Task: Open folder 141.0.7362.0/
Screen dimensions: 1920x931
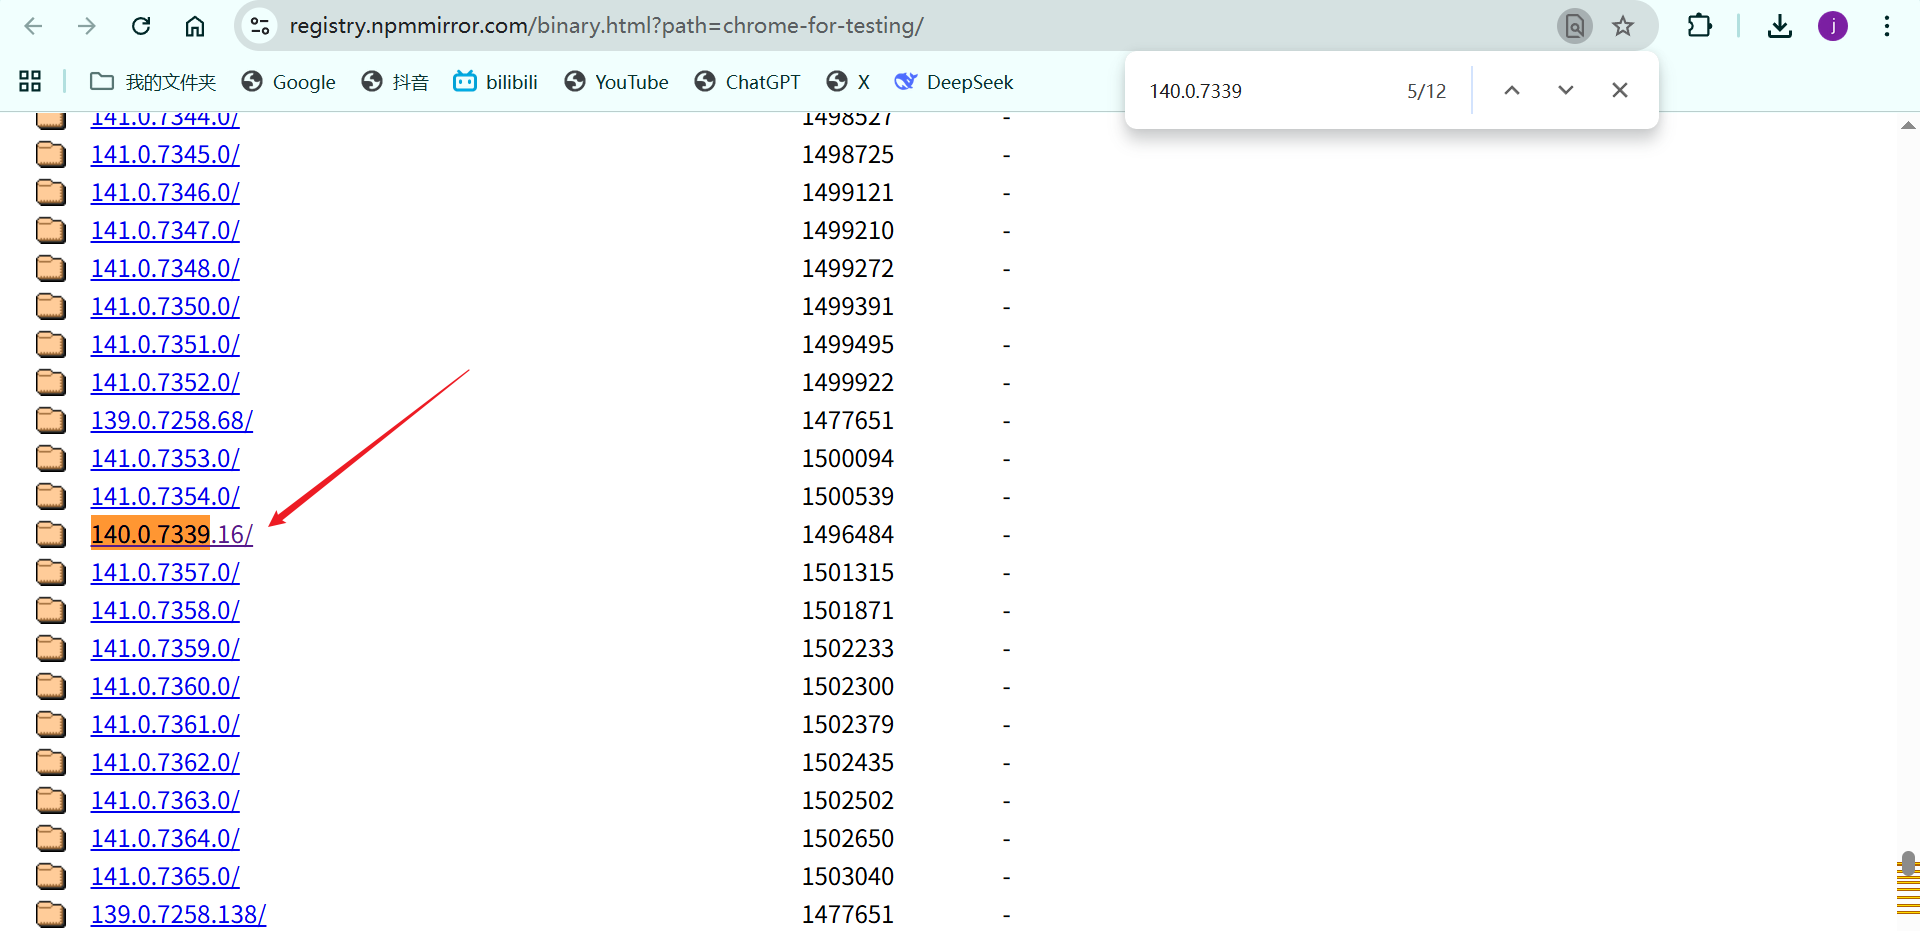Action: [165, 763]
